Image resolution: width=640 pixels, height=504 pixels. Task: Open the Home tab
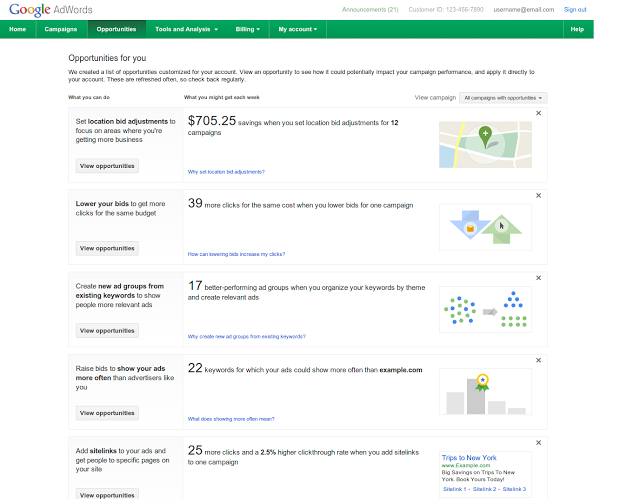[18, 29]
